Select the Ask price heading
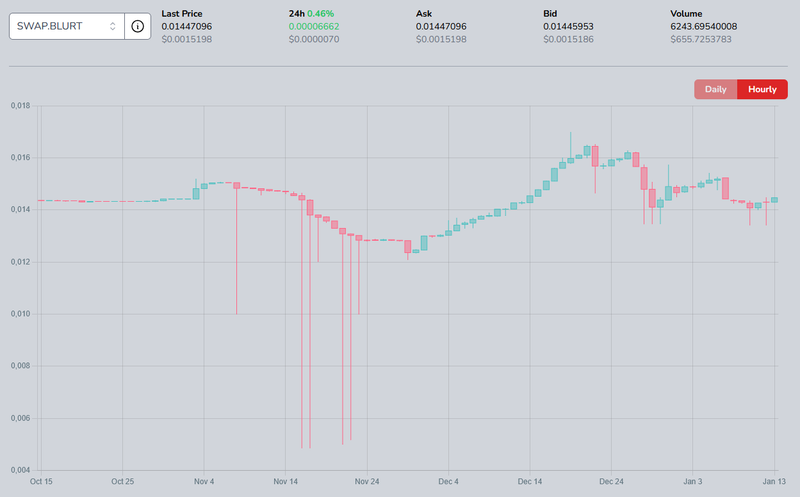Screen dimensions: 800x497 pyautogui.click(x=424, y=14)
